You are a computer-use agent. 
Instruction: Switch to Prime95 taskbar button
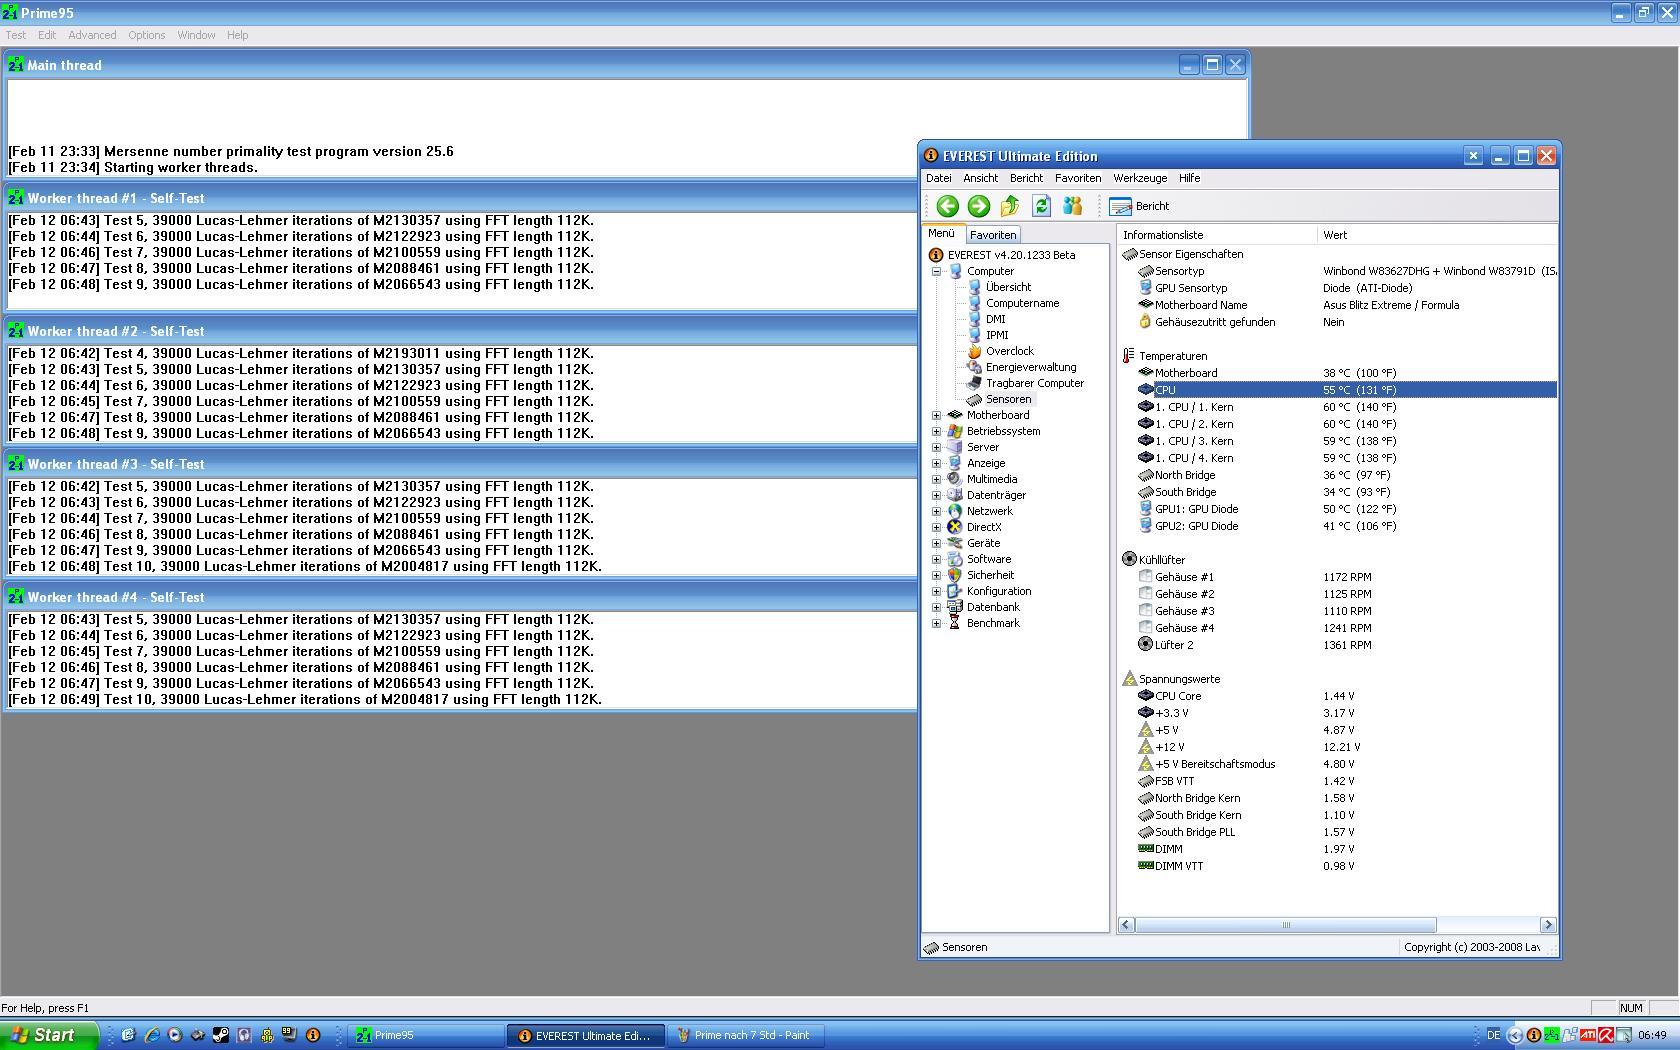coord(426,1035)
